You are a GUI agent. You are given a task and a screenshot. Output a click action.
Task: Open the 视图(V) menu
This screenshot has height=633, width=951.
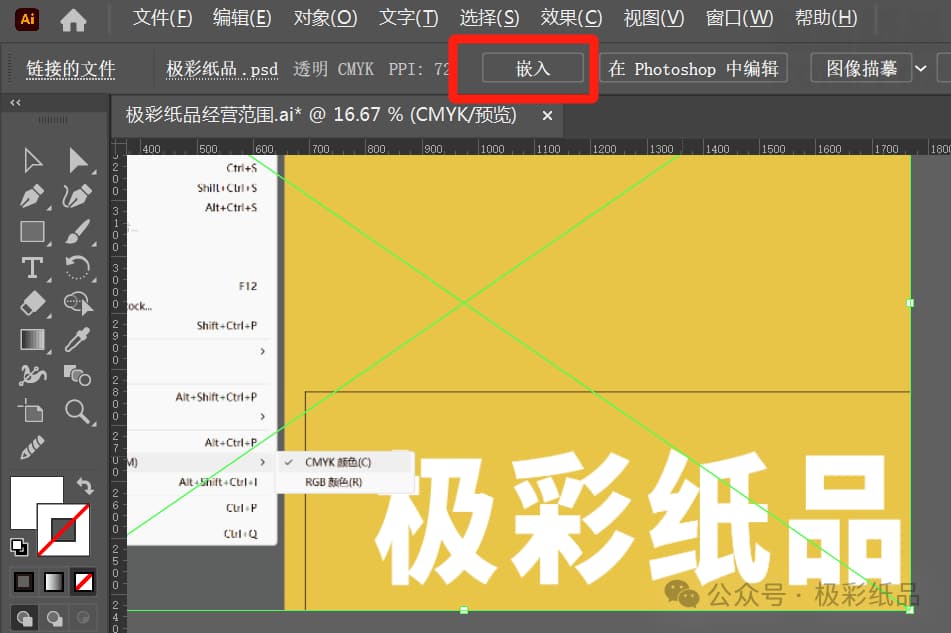click(654, 18)
